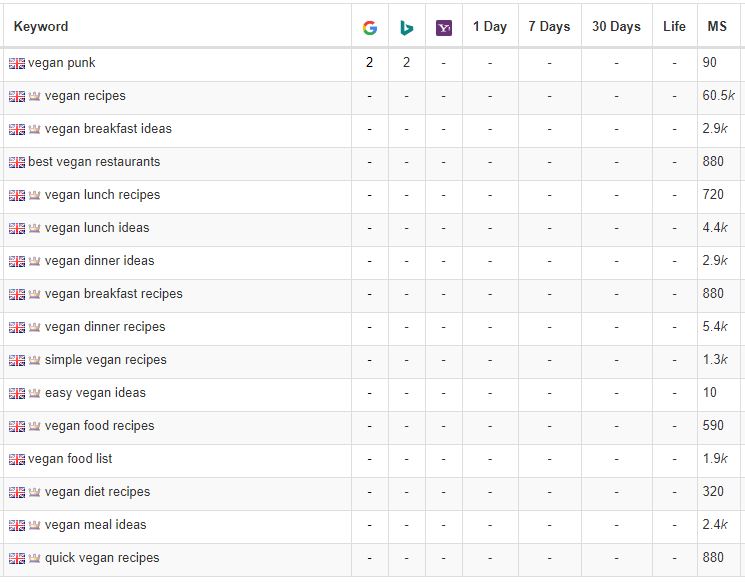Sort by the 1 Day column header
745x583 pixels.
point(490,27)
